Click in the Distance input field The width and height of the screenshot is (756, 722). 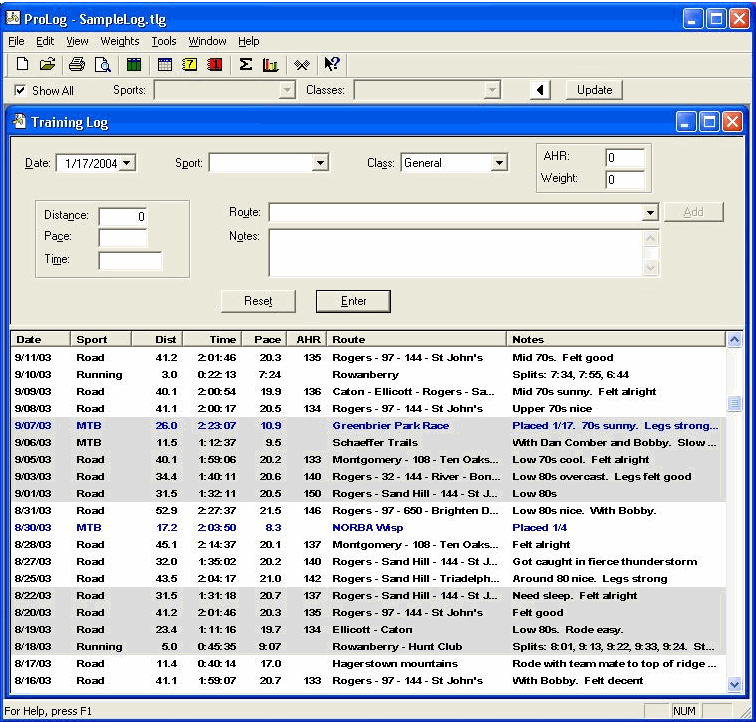(123, 216)
